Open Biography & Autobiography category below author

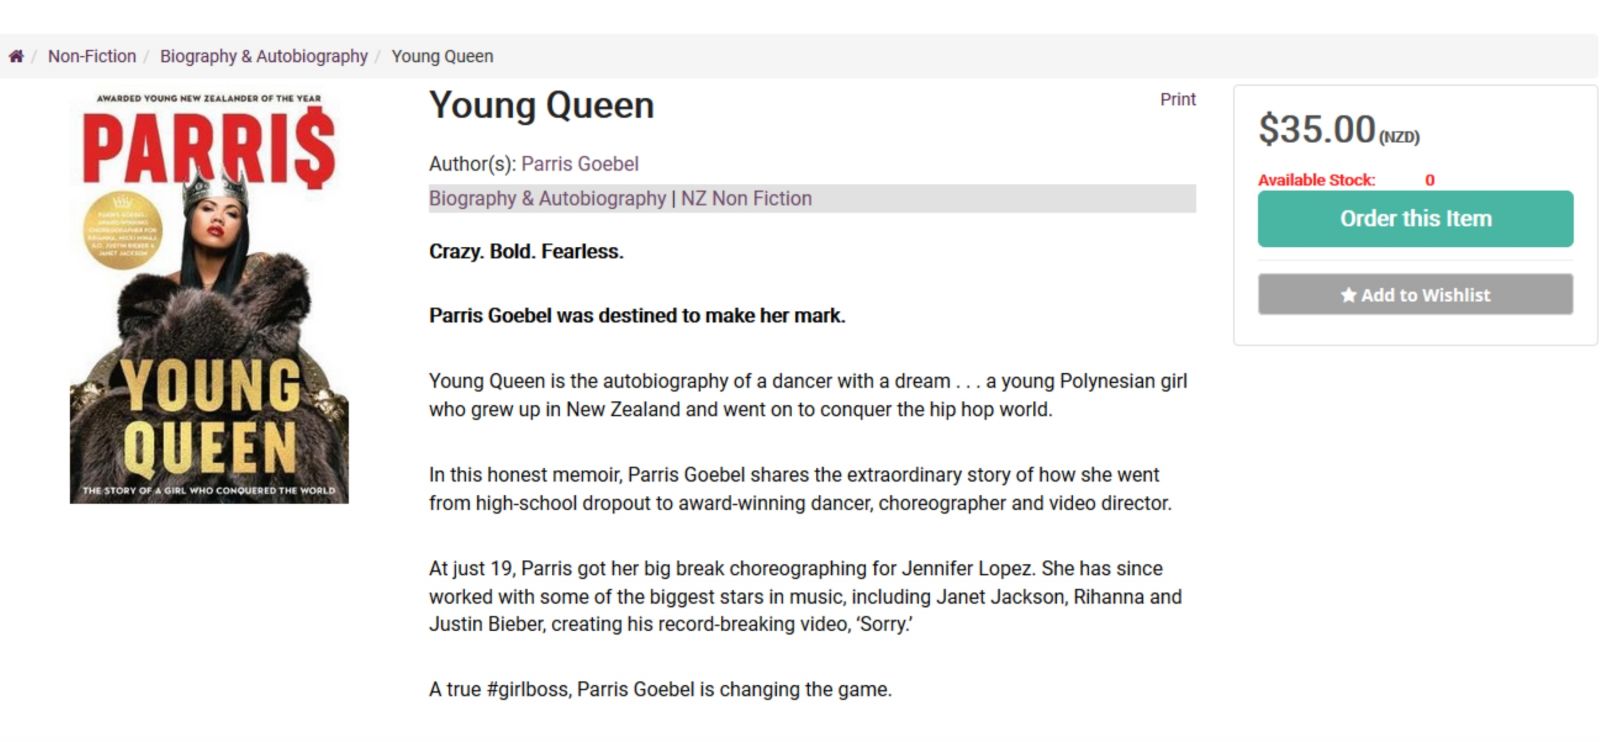pos(548,198)
